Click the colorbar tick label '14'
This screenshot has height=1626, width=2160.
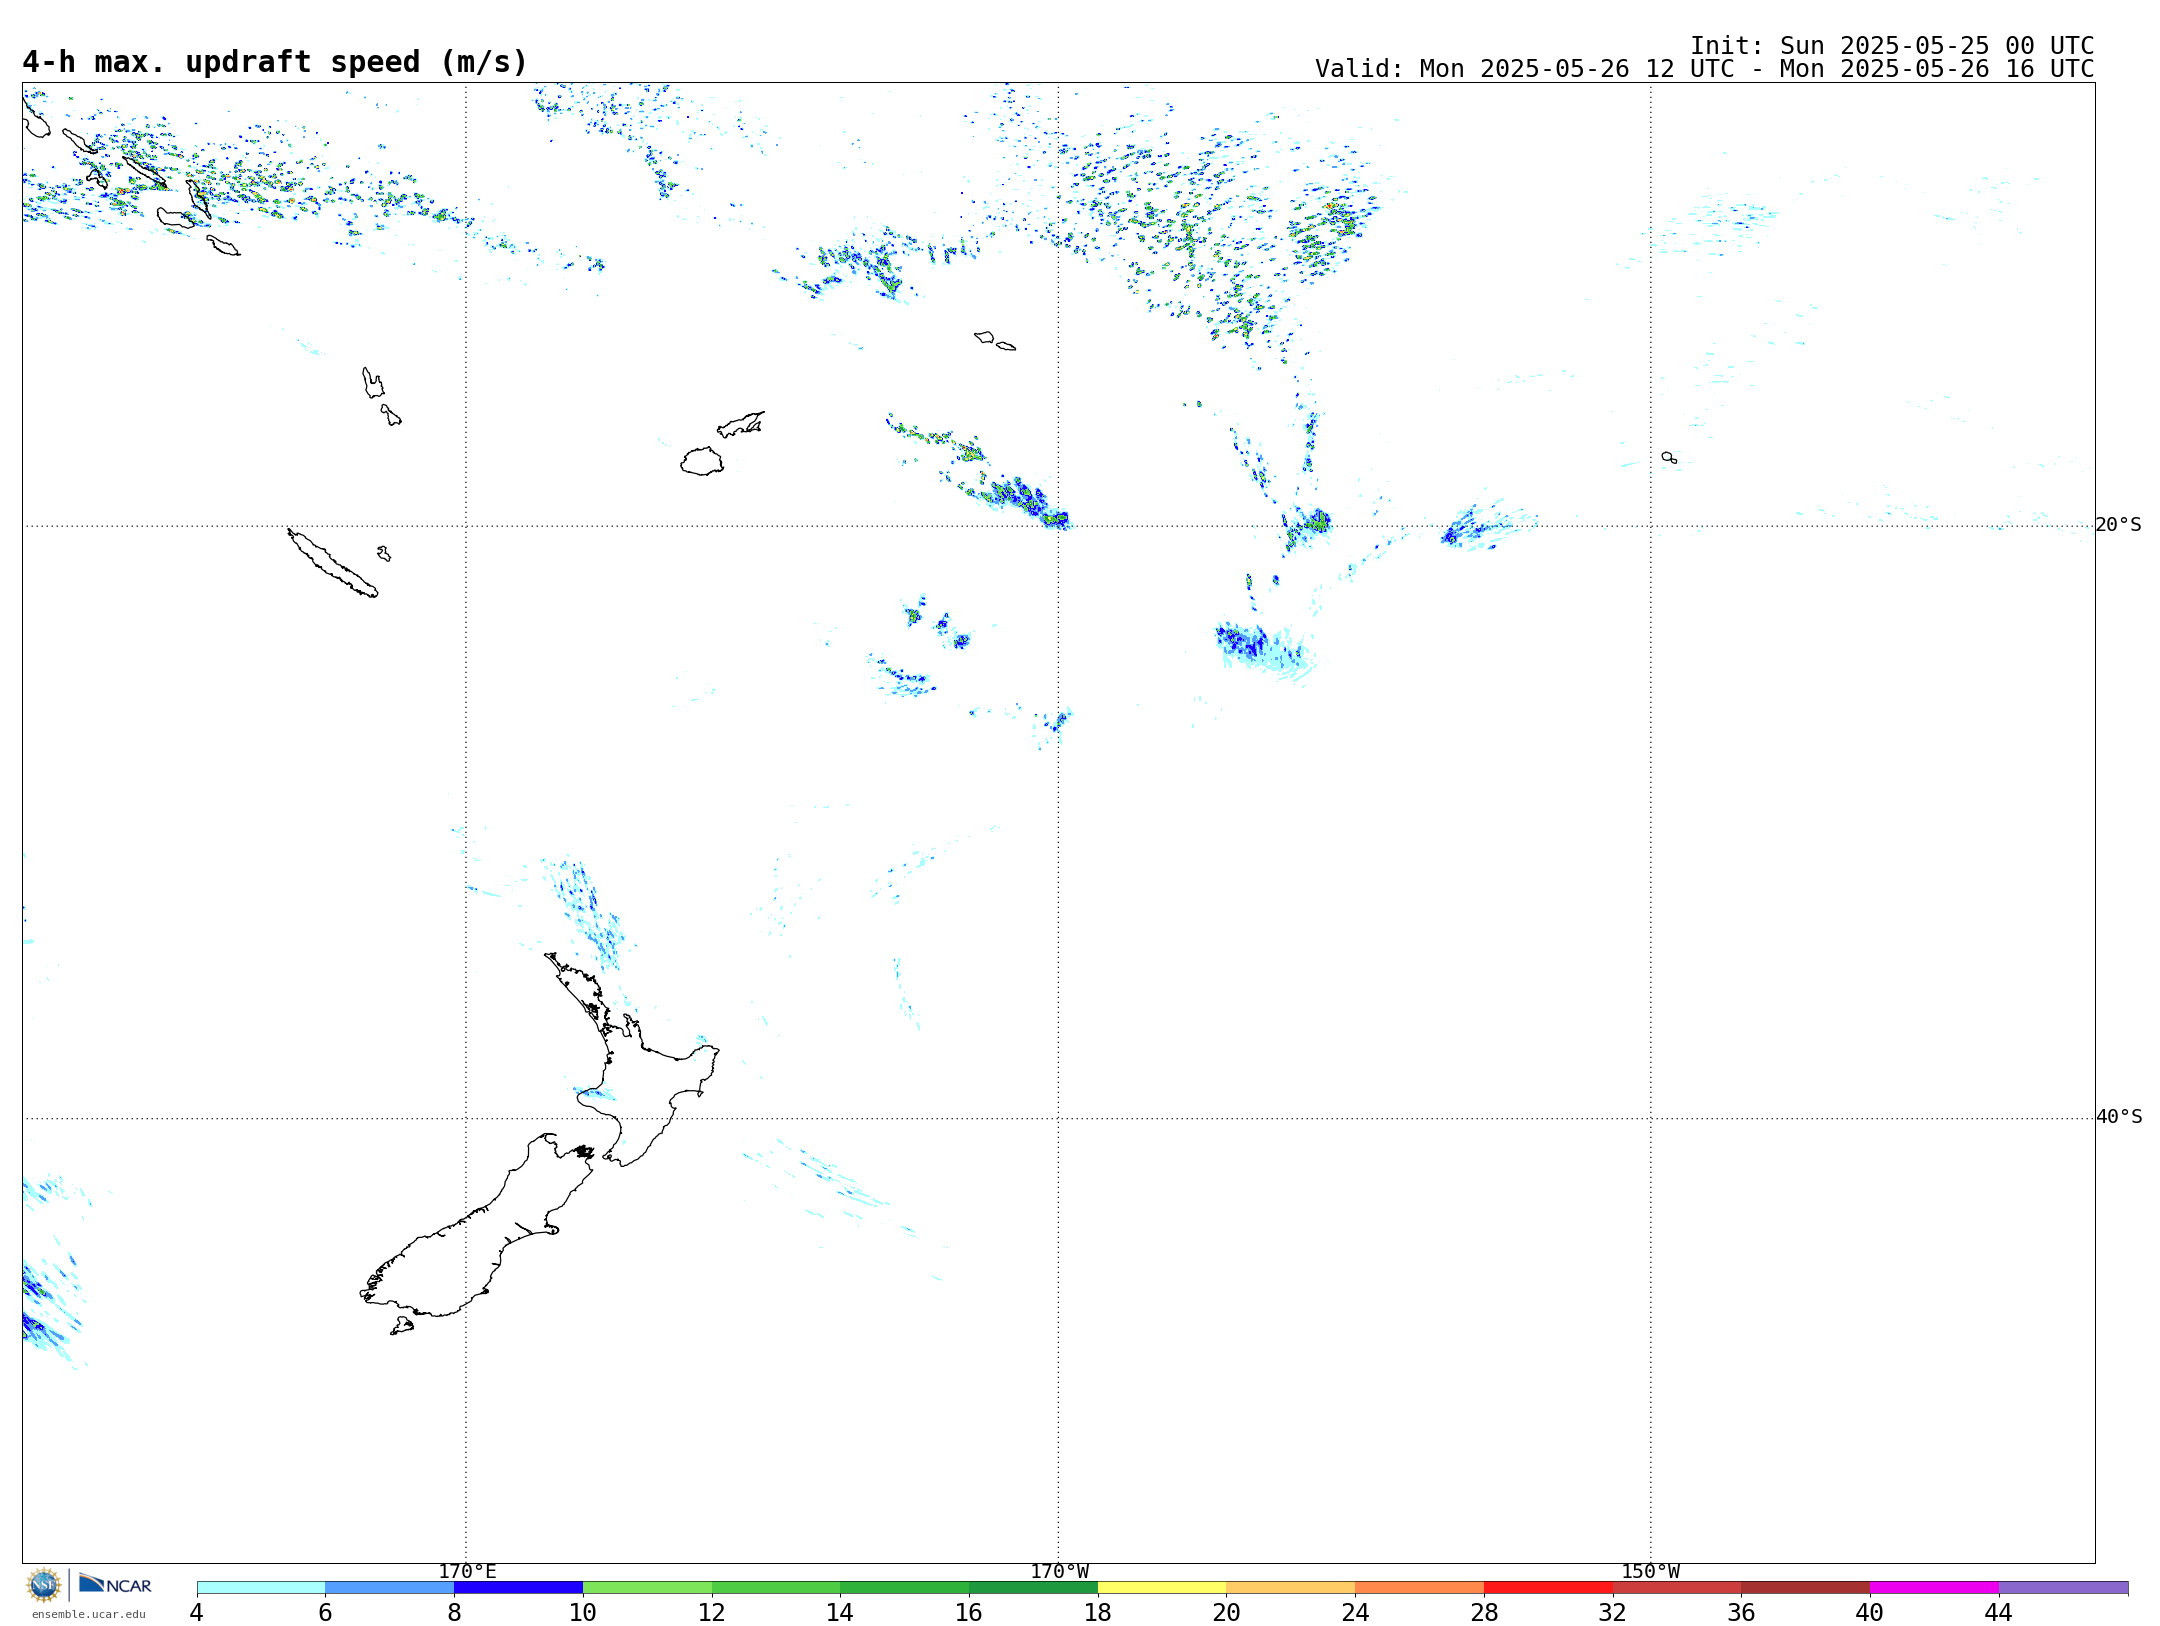tap(840, 1612)
